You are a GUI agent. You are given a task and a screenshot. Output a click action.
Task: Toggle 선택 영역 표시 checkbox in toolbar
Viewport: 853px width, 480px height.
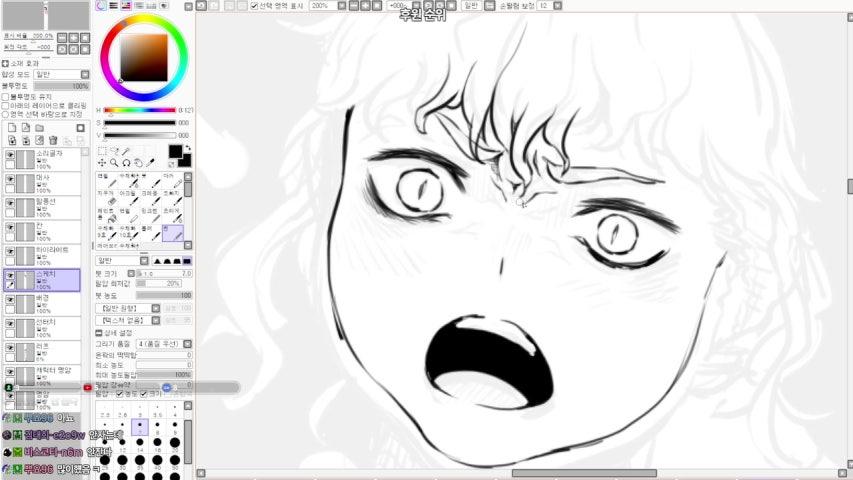[x=254, y=5]
